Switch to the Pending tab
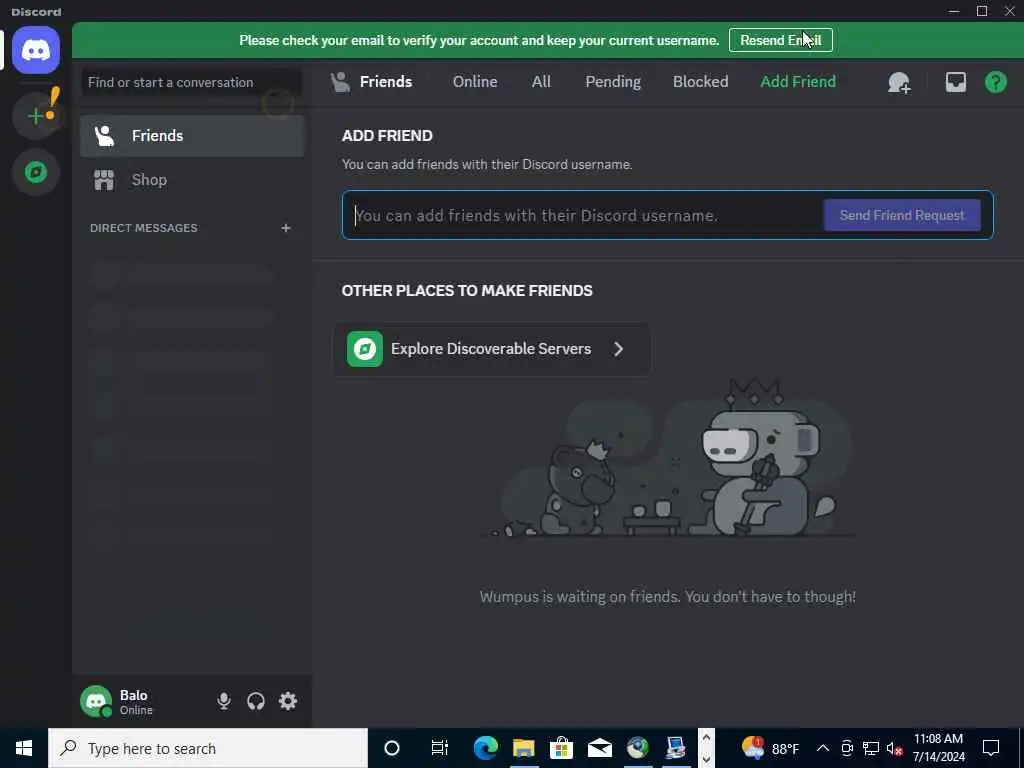The height and width of the screenshot is (768, 1024). click(x=613, y=82)
